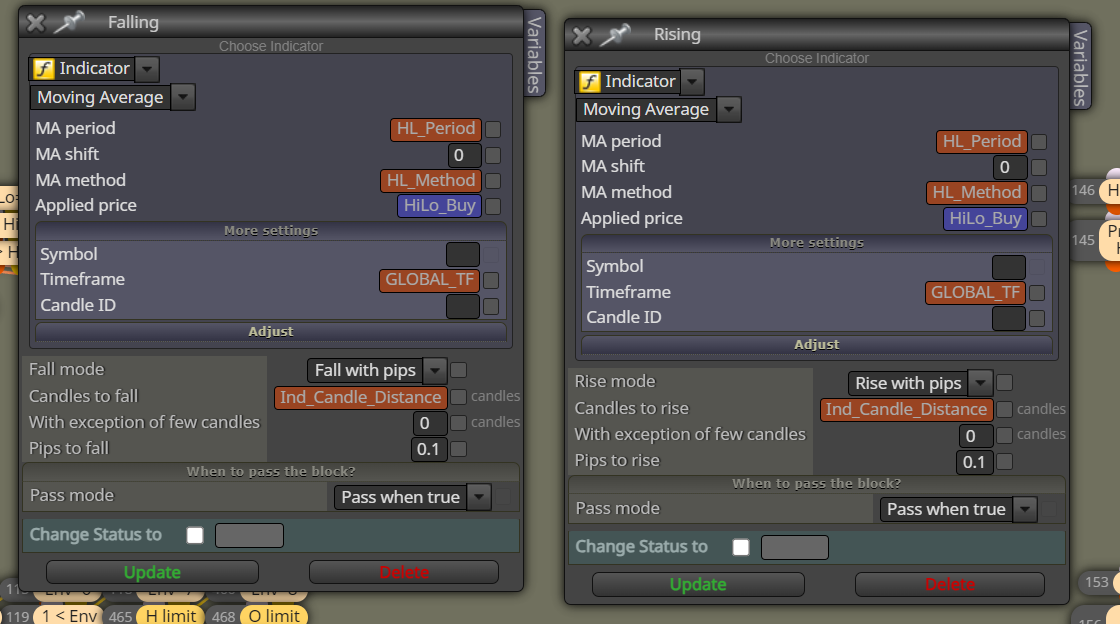The width and height of the screenshot is (1120, 624).
Task: Close the Rising panel with X icon
Action: tap(582, 35)
